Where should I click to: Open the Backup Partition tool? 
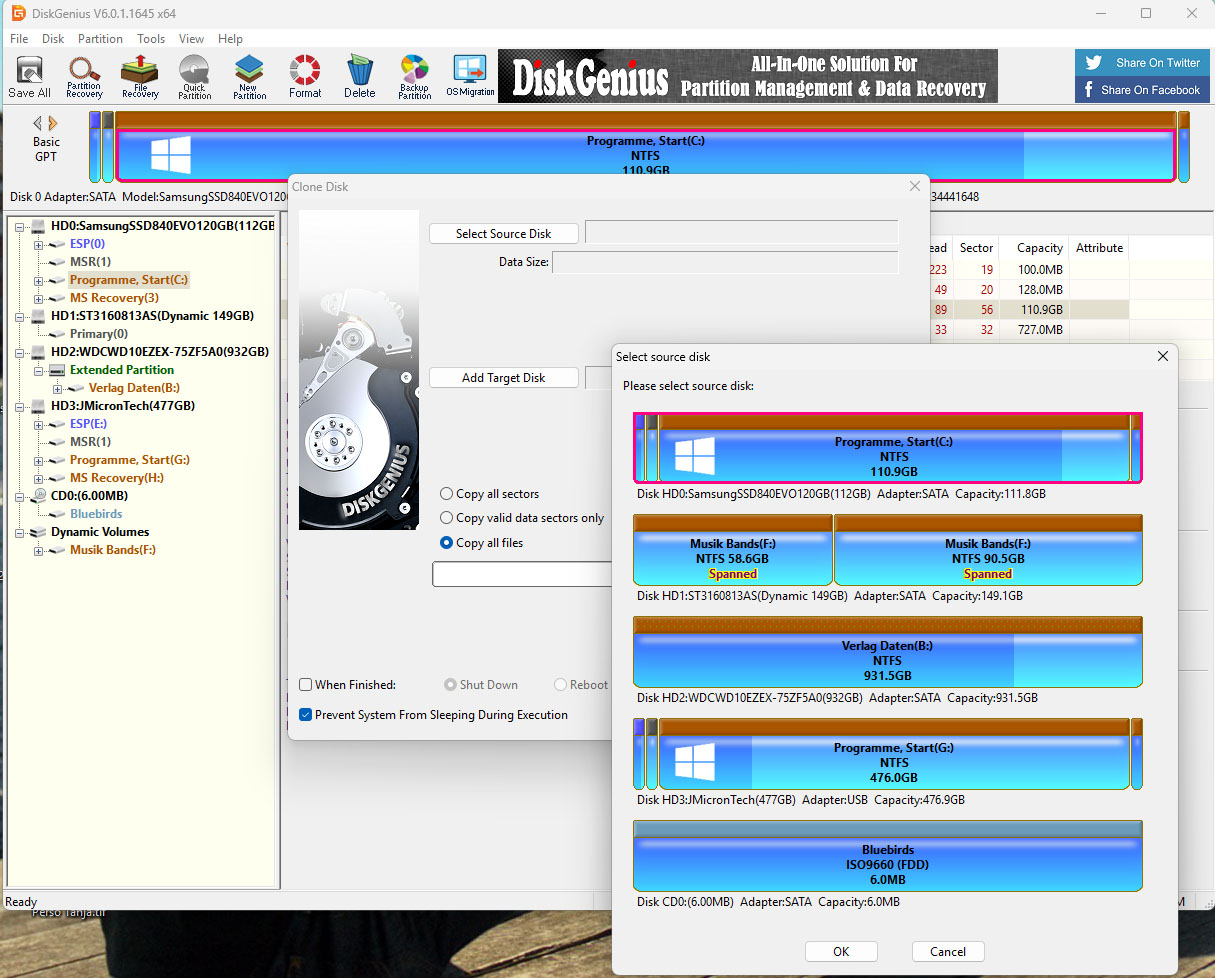point(414,77)
